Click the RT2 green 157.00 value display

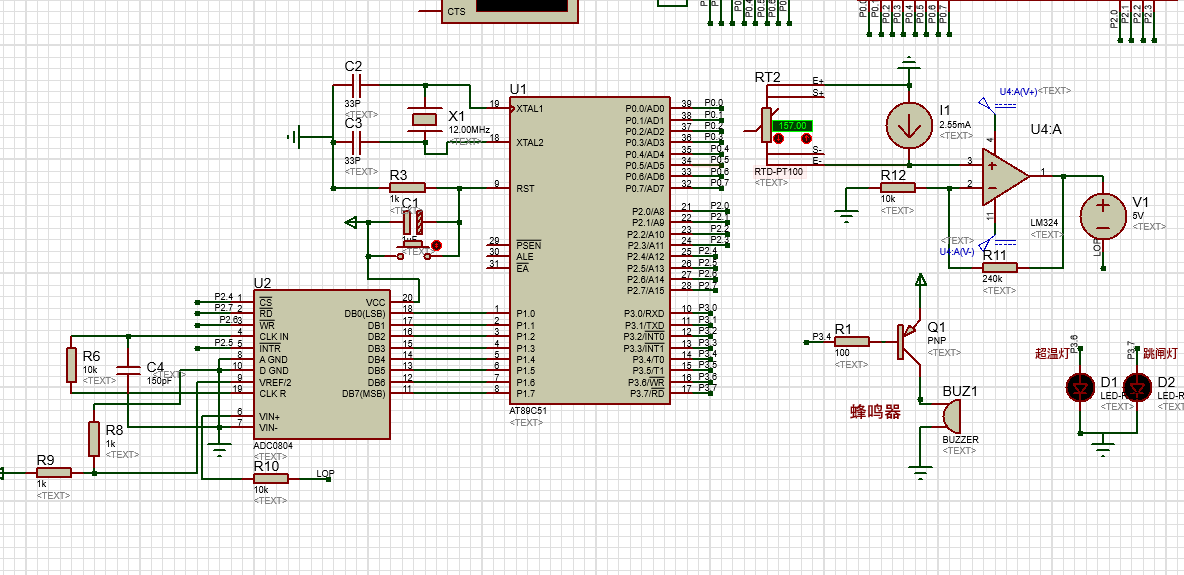[794, 126]
